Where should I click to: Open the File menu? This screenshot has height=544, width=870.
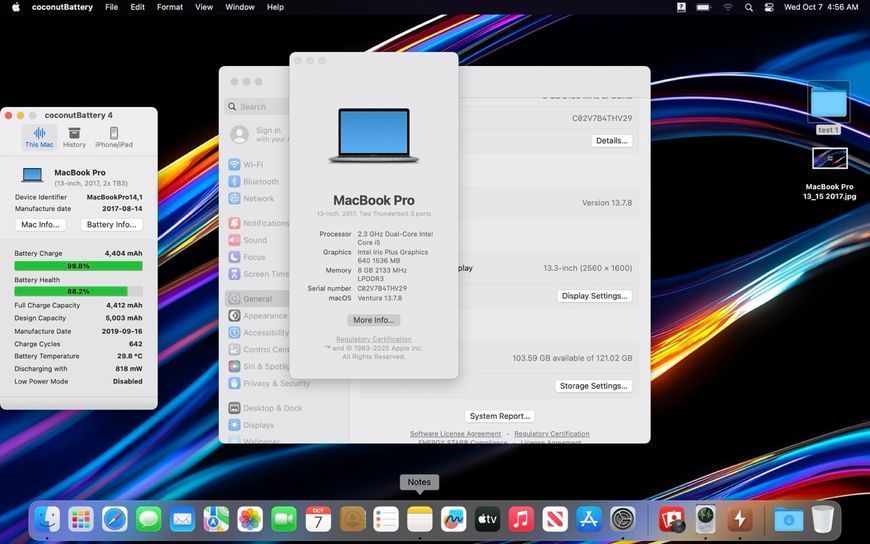(112, 7)
